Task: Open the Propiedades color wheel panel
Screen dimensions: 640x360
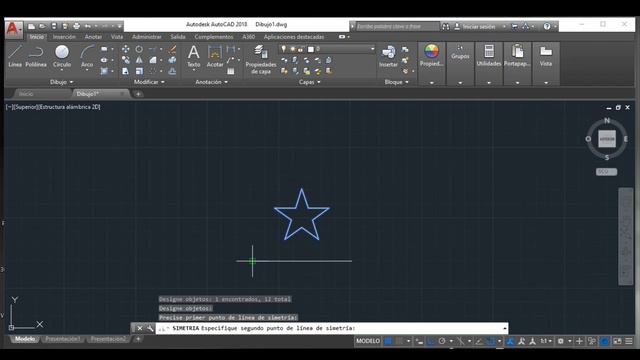Action: click(x=431, y=55)
